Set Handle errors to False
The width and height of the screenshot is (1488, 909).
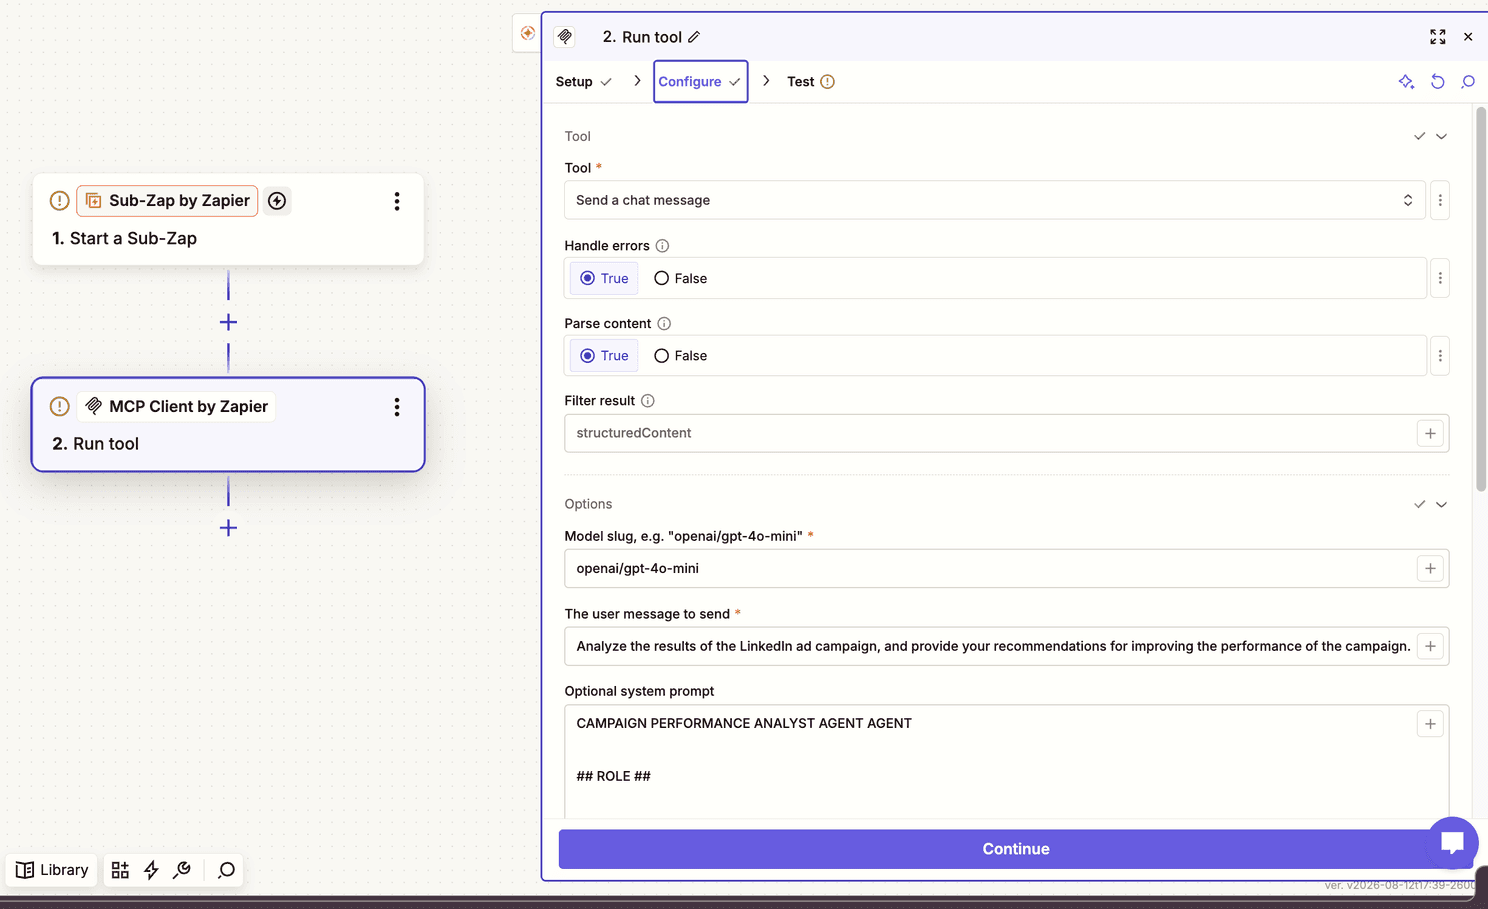click(x=681, y=278)
